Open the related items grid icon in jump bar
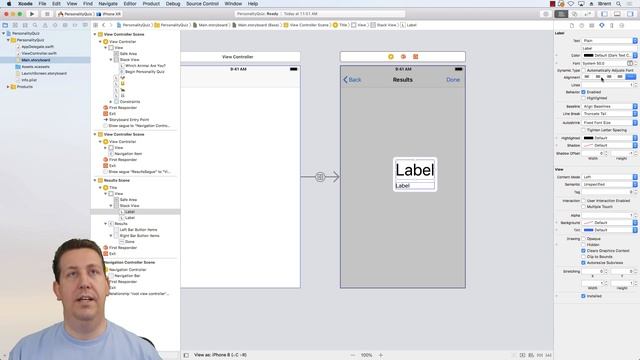This screenshot has width=640, height=360. 96,25
